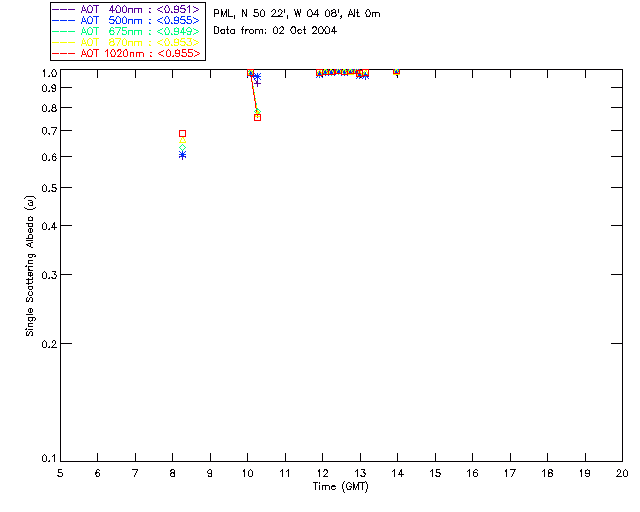
Task: Click x-axis tick label 12
Action: point(322,473)
